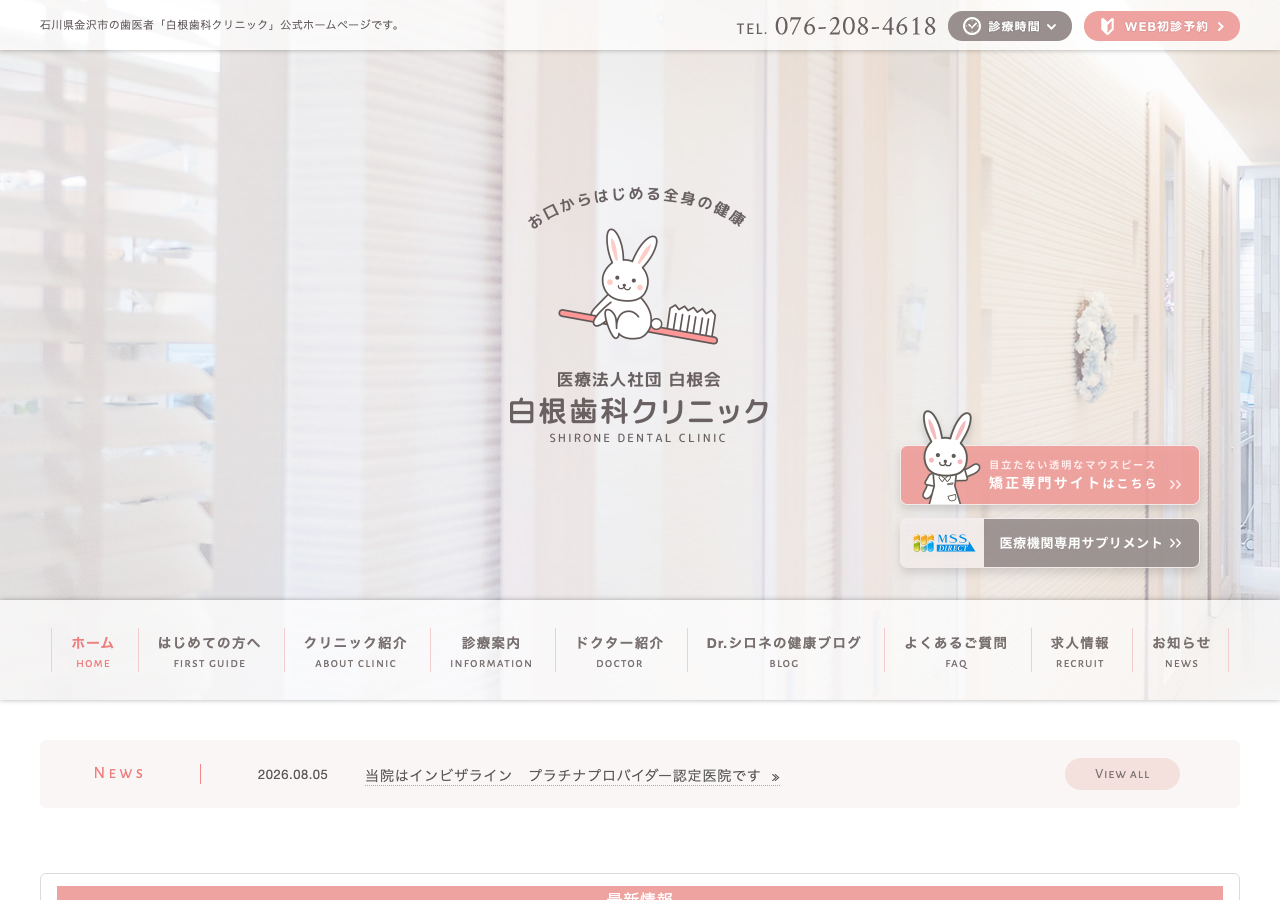Image resolution: width=1280 pixels, height=900 pixels.
Task: Click the 石川県金沢市の歯医者 header tagline
Action: [221, 25]
